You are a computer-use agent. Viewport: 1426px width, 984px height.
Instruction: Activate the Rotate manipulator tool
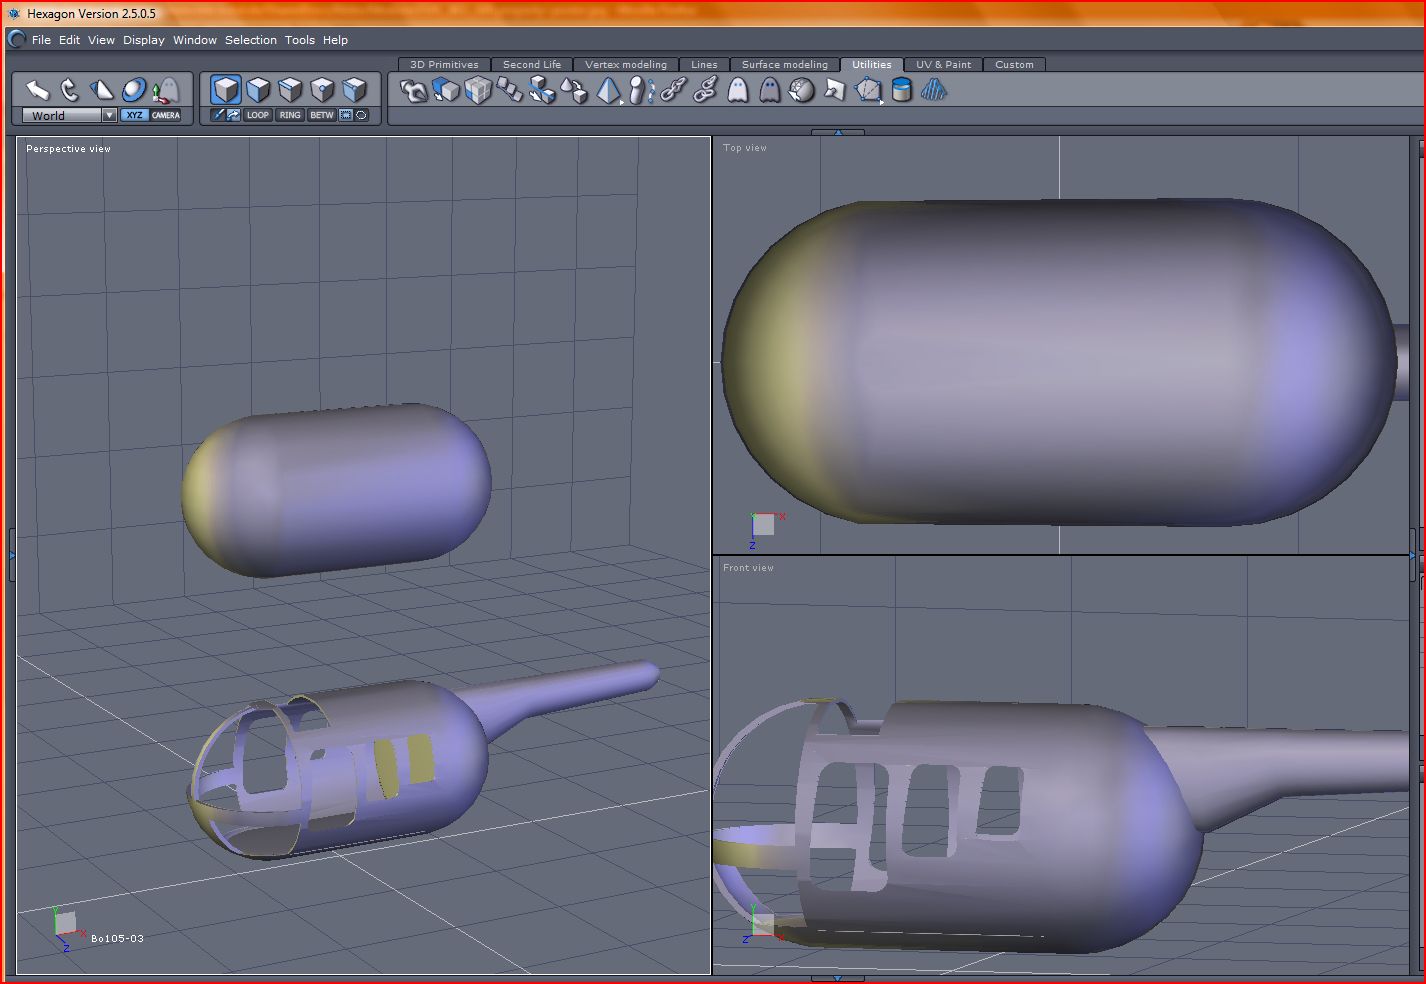click(69, 90)
